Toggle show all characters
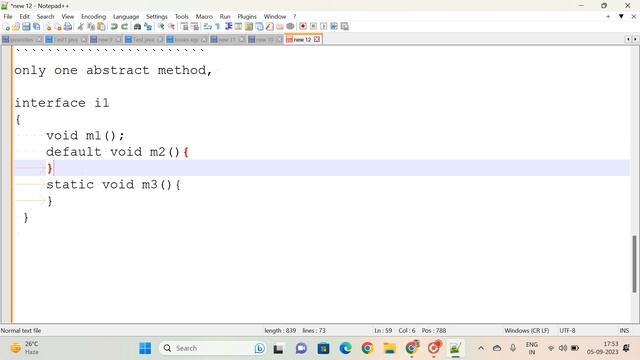 pyautogui.click(x=218, y=27)
